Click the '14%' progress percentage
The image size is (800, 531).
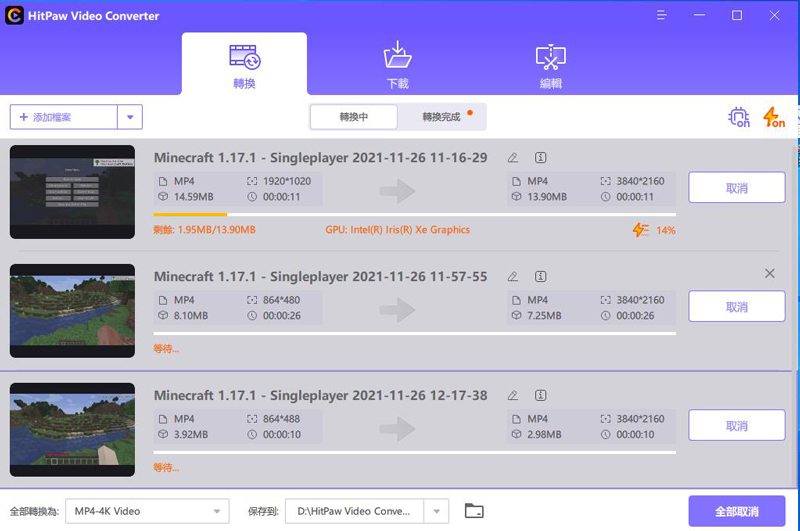666,231
